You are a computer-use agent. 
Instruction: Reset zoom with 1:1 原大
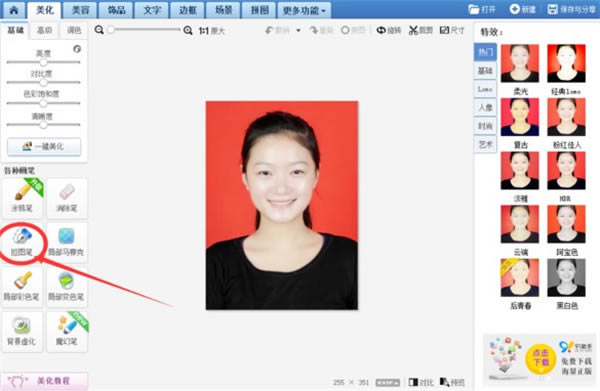pos(212,31)
